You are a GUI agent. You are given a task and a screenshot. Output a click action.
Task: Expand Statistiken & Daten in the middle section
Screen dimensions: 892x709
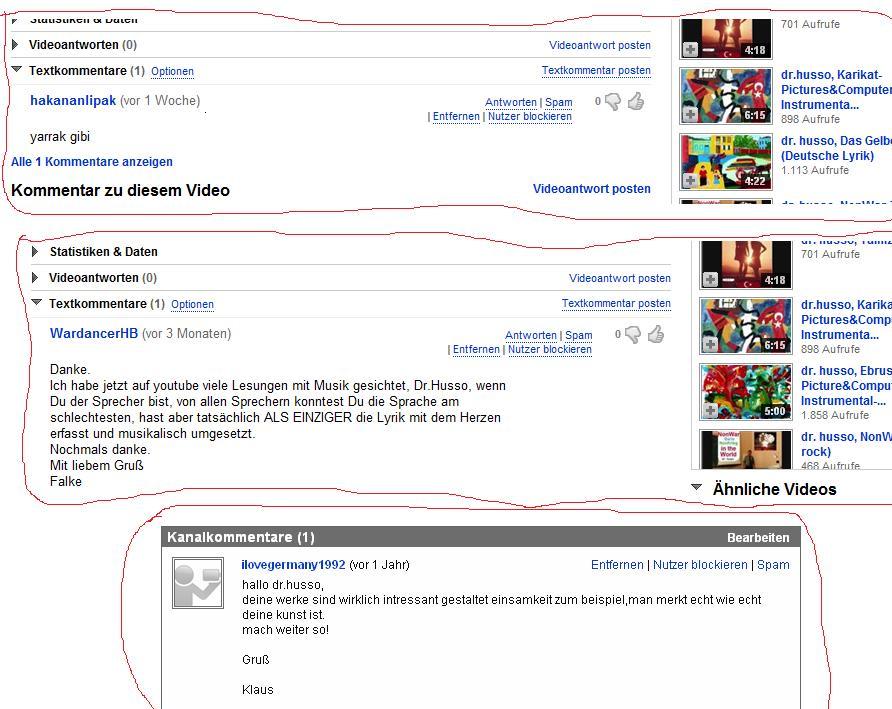pyautogui.click(x=35, y=252)
